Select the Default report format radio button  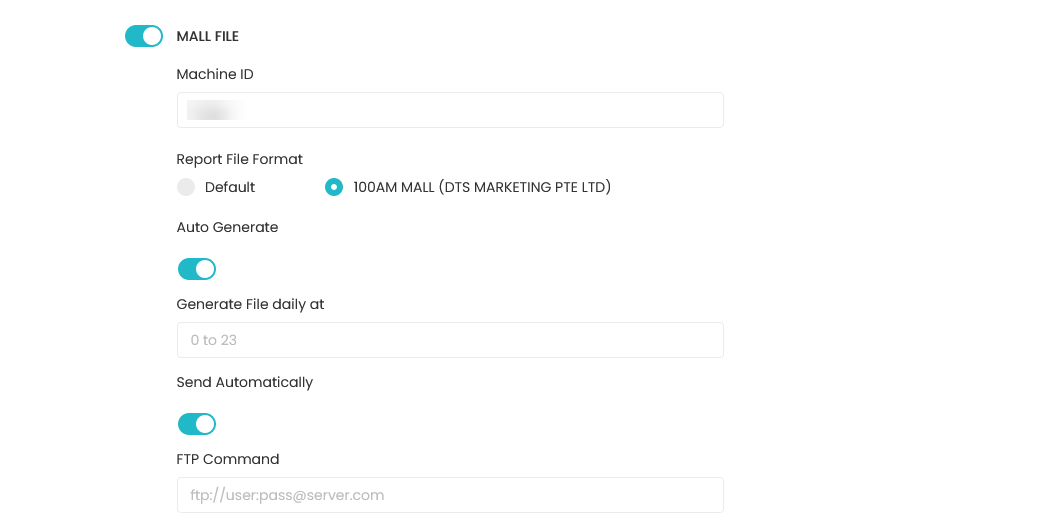[186, 187]
